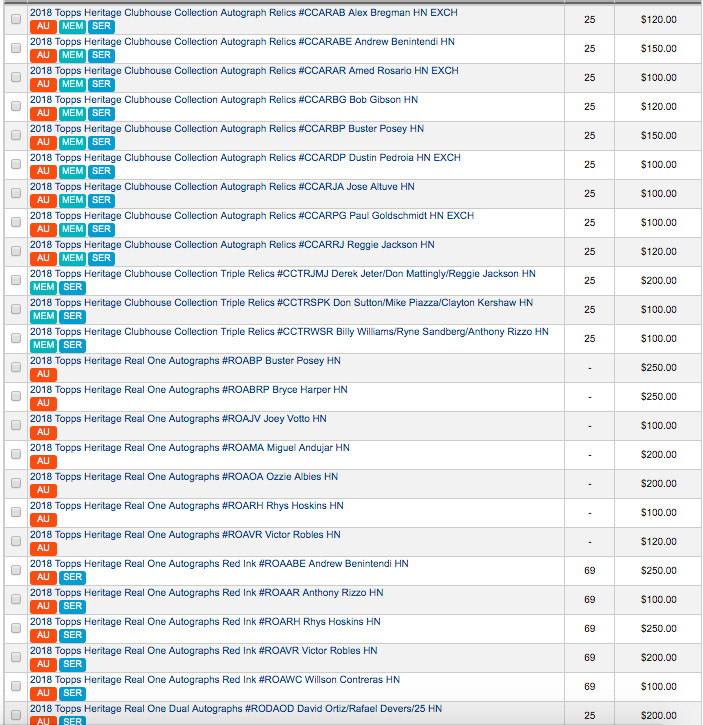Open Joey Votto ROAJV autograph link
The width and height of the screenshot is (703, 725).
(x=178, y=419)
